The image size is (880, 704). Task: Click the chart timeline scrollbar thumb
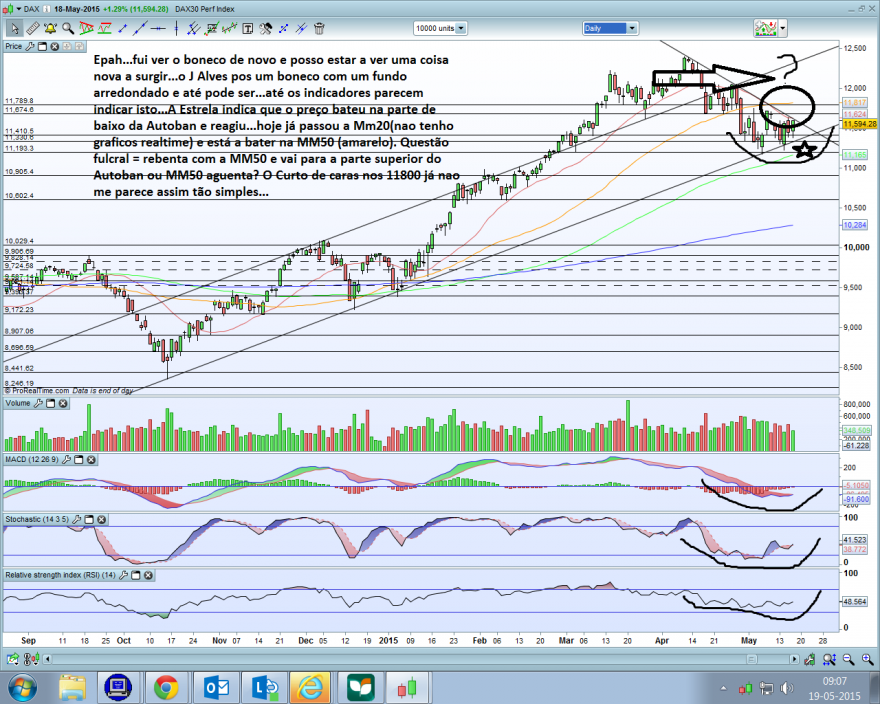751,659
